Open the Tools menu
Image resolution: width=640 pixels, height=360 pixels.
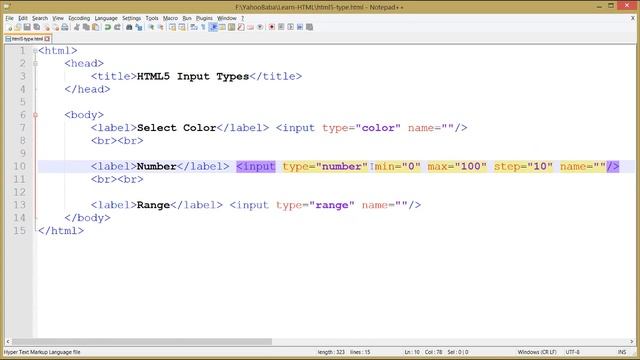point(152,18)
